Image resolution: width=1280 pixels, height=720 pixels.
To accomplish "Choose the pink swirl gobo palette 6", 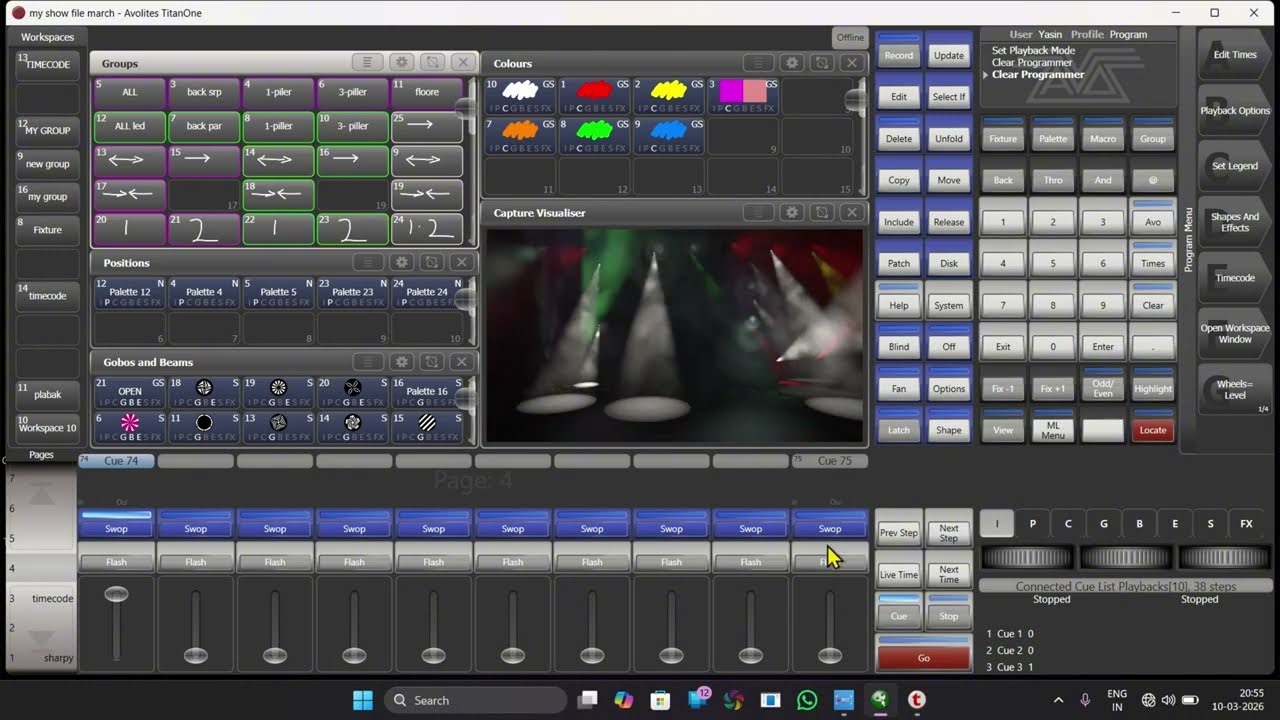I will point(130,427).
